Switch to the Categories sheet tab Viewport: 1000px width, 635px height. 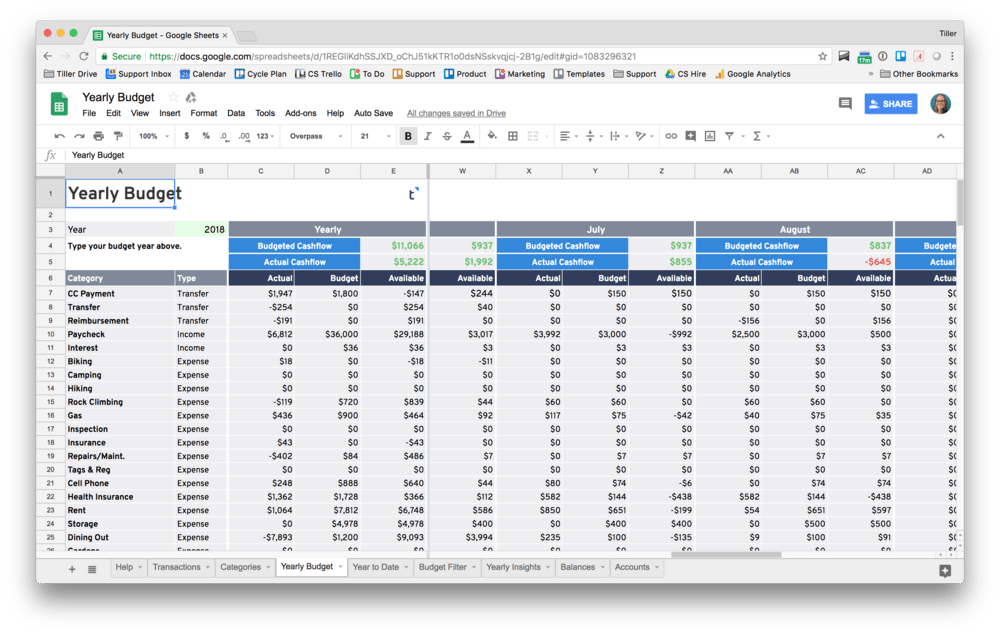point(245,567)
